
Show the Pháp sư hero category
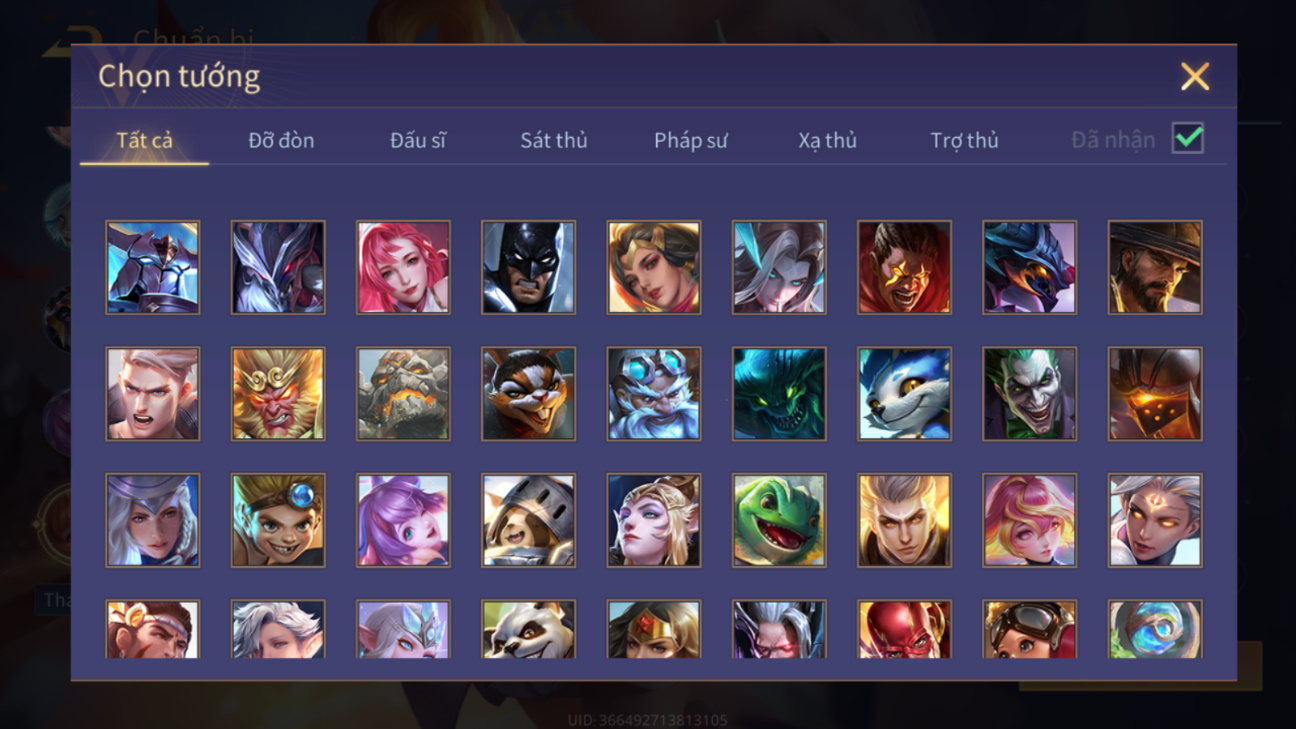click(x=690, y=140)
